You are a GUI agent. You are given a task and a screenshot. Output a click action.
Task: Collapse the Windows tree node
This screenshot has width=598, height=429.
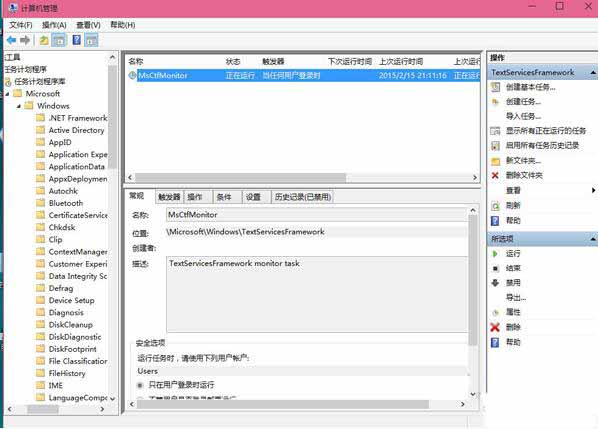(x=19, y=106)
